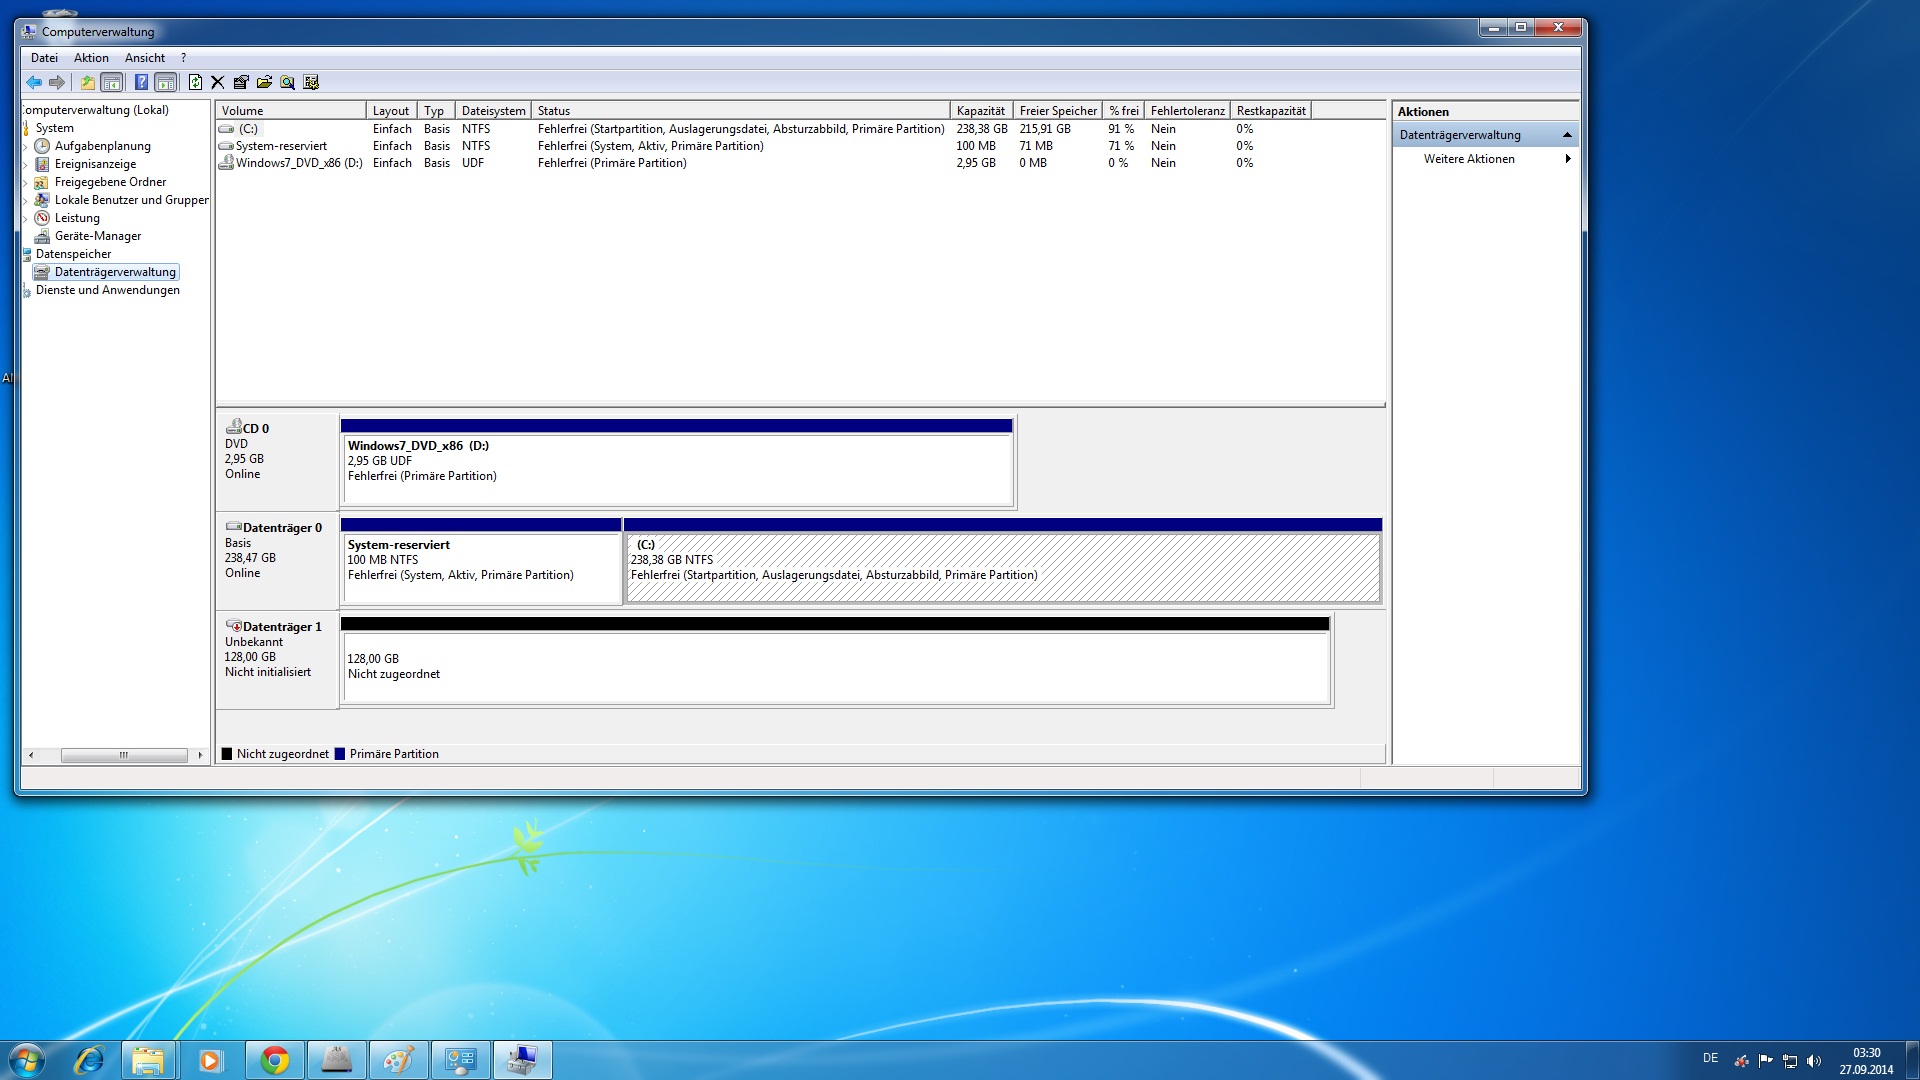Click the open folder toolbar icon

point(264,82)
